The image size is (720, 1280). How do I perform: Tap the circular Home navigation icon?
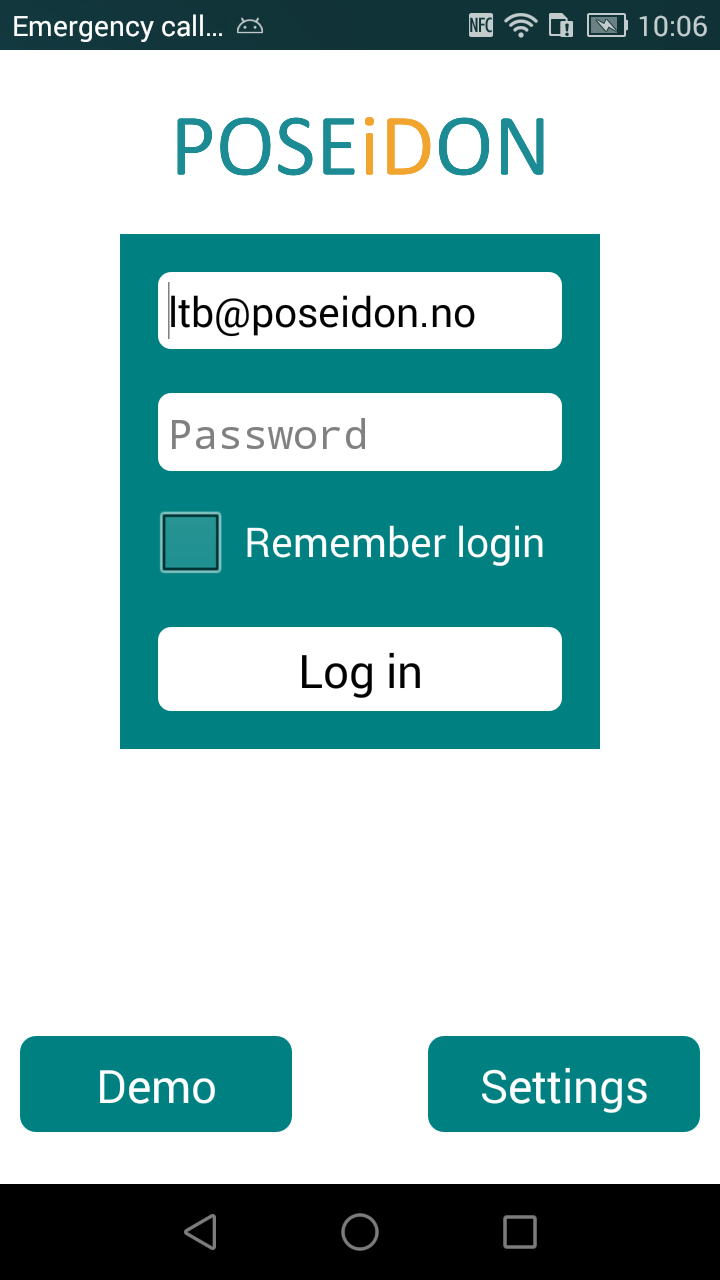pos(360,1232)
